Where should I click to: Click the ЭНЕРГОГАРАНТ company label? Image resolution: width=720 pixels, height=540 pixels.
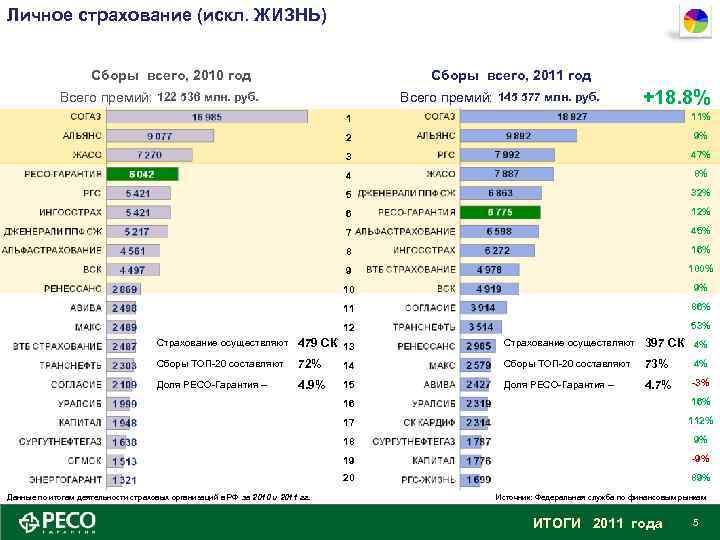tap(65, 480)
